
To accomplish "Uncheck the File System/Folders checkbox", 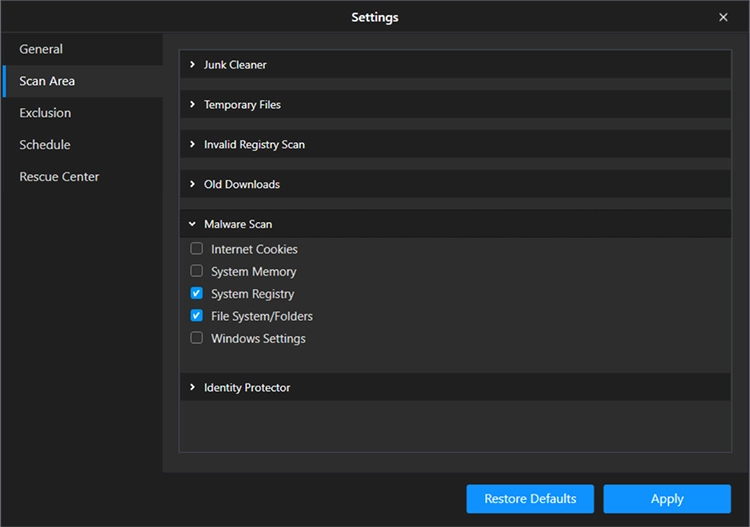I will point(197,316).
